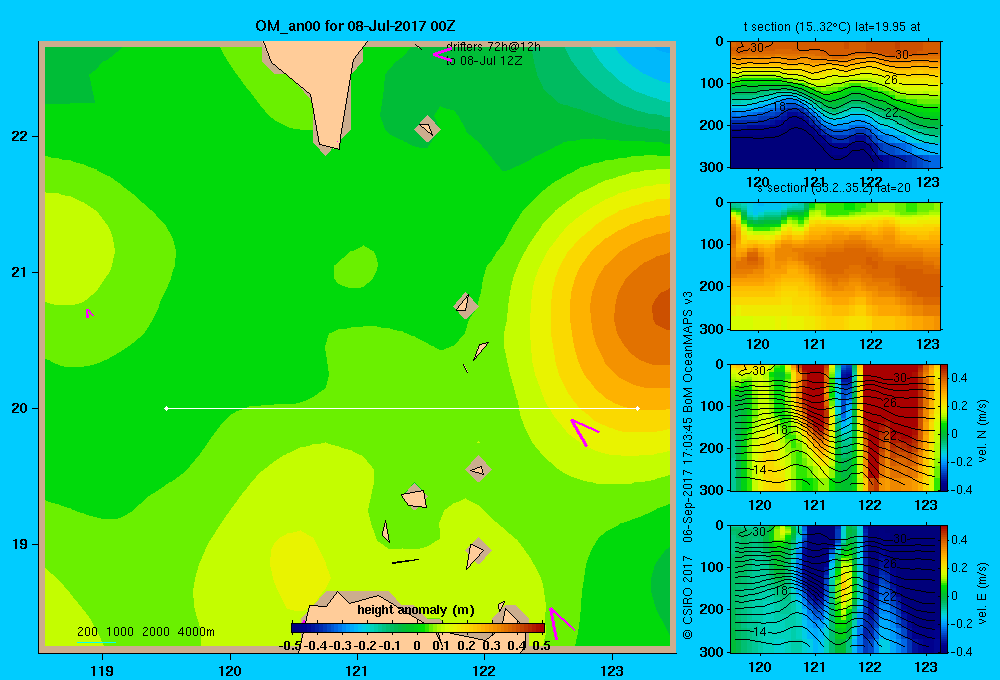Click latitude label 20 on the main map

pyautogui.click(x=20, y=408)
